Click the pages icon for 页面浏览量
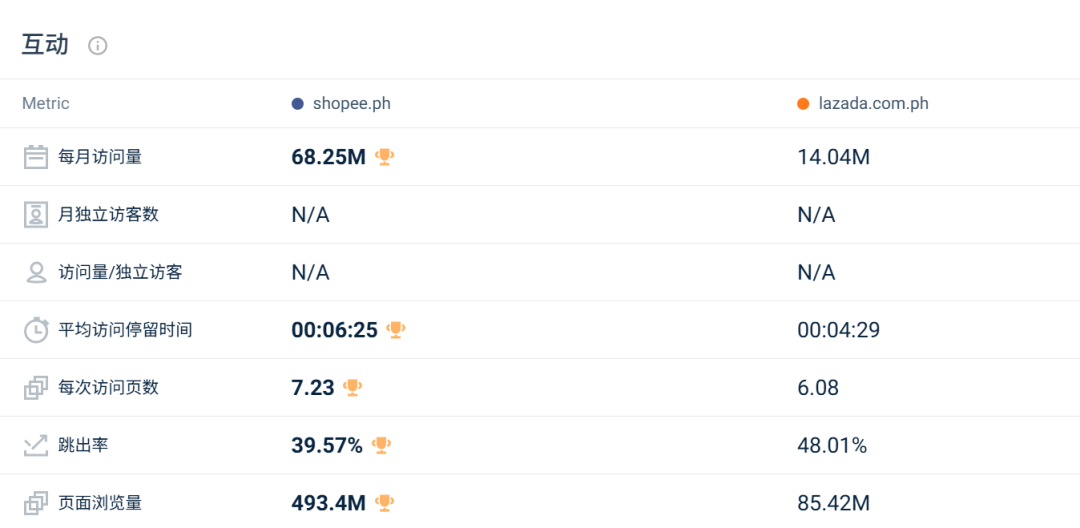 coord(36,503)
